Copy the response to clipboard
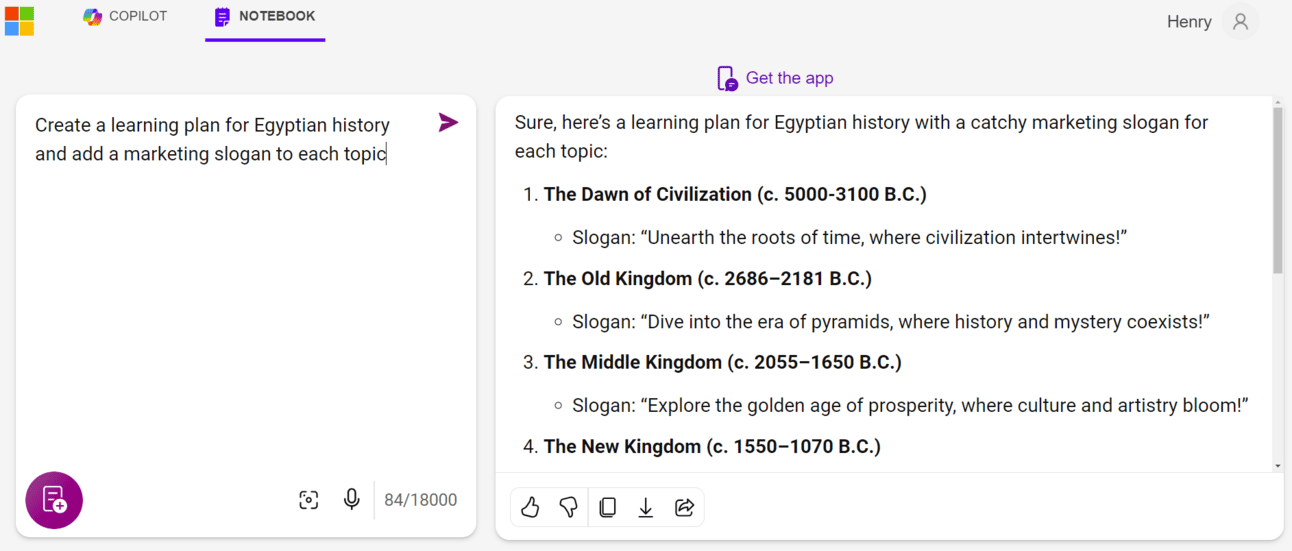 coord(607,508)
